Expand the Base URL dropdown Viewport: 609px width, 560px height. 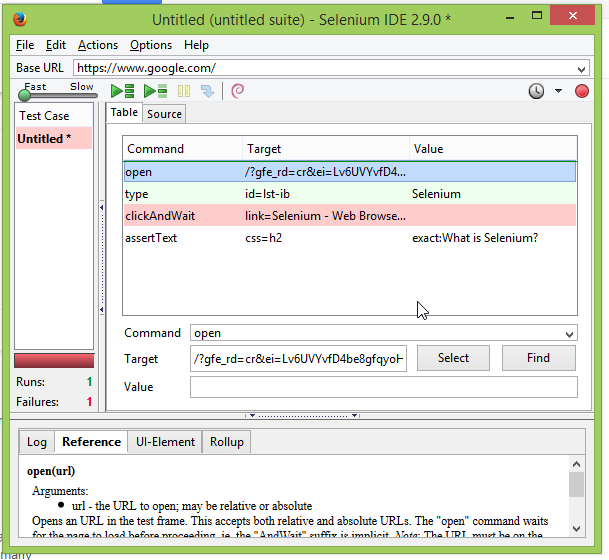[x=581, y=69]
